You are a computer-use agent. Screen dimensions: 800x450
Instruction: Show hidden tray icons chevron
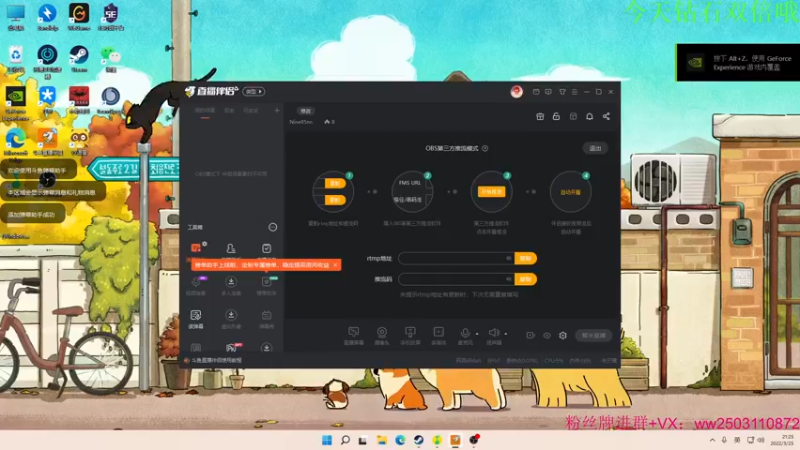tap(712, 440)
